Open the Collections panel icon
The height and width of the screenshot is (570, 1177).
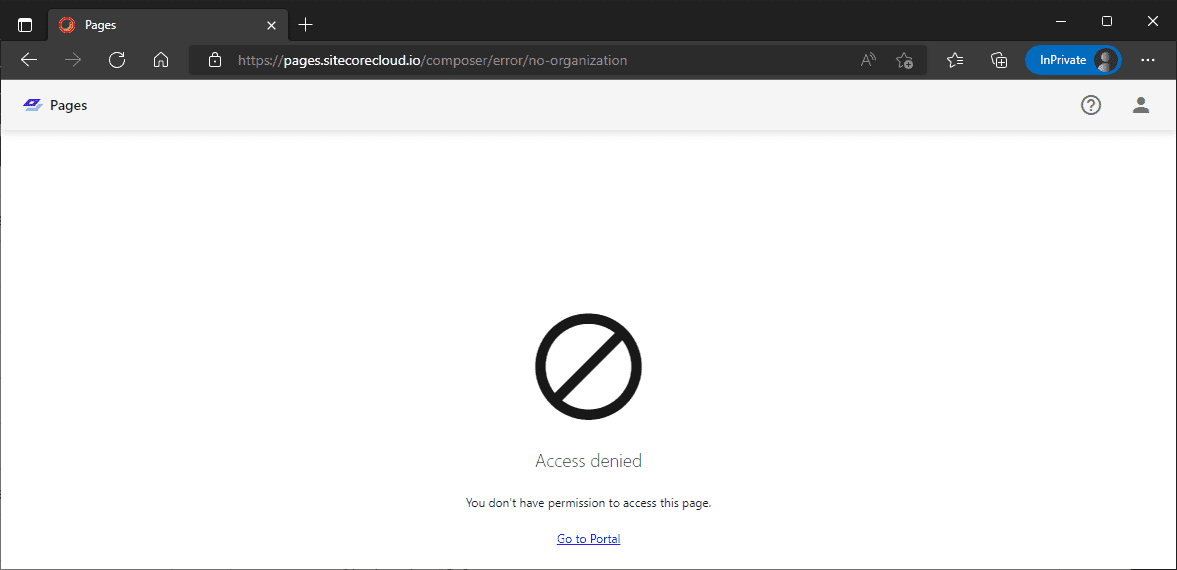999,60
